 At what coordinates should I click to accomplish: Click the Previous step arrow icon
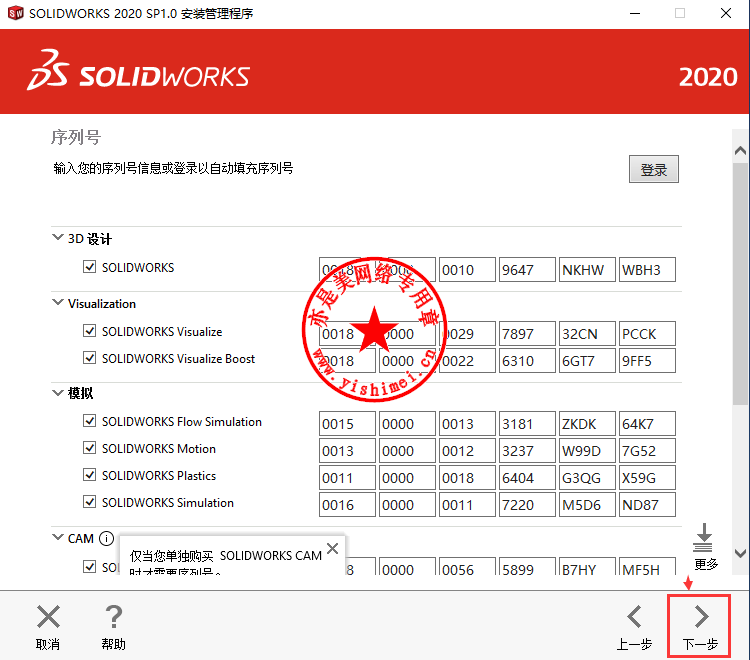[634, 616]
